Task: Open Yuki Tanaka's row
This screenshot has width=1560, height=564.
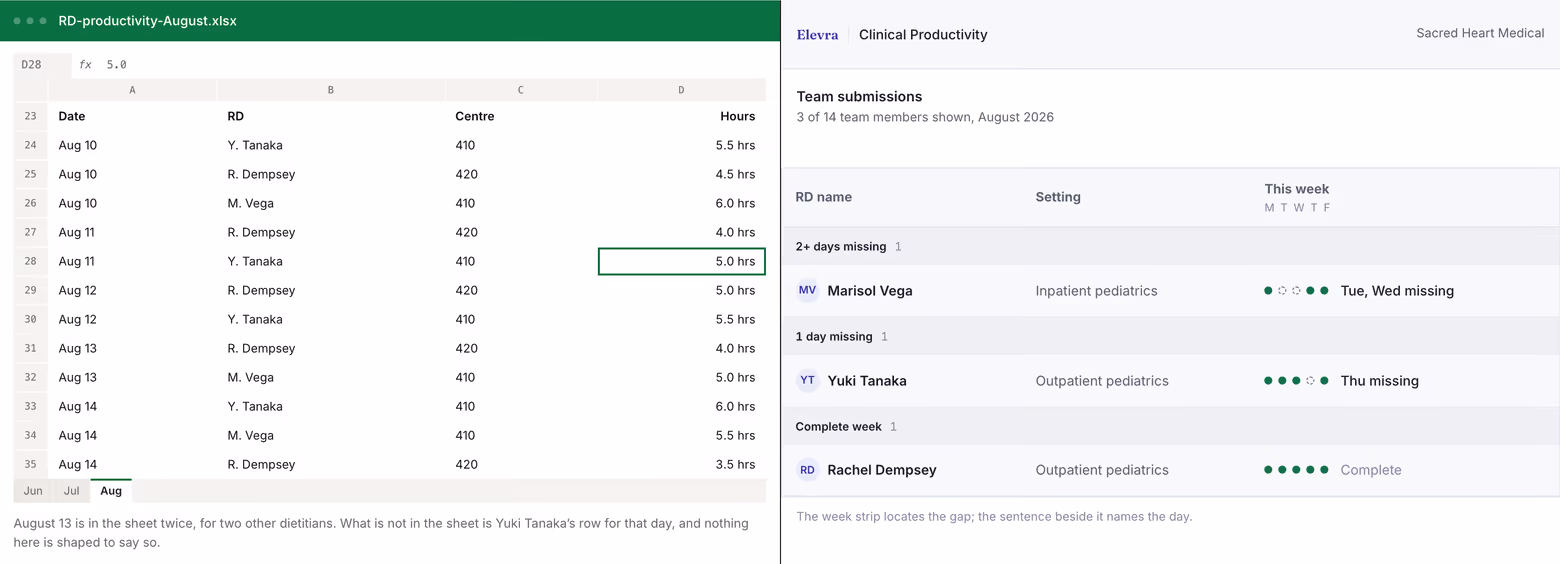Action: [1171, 381]
